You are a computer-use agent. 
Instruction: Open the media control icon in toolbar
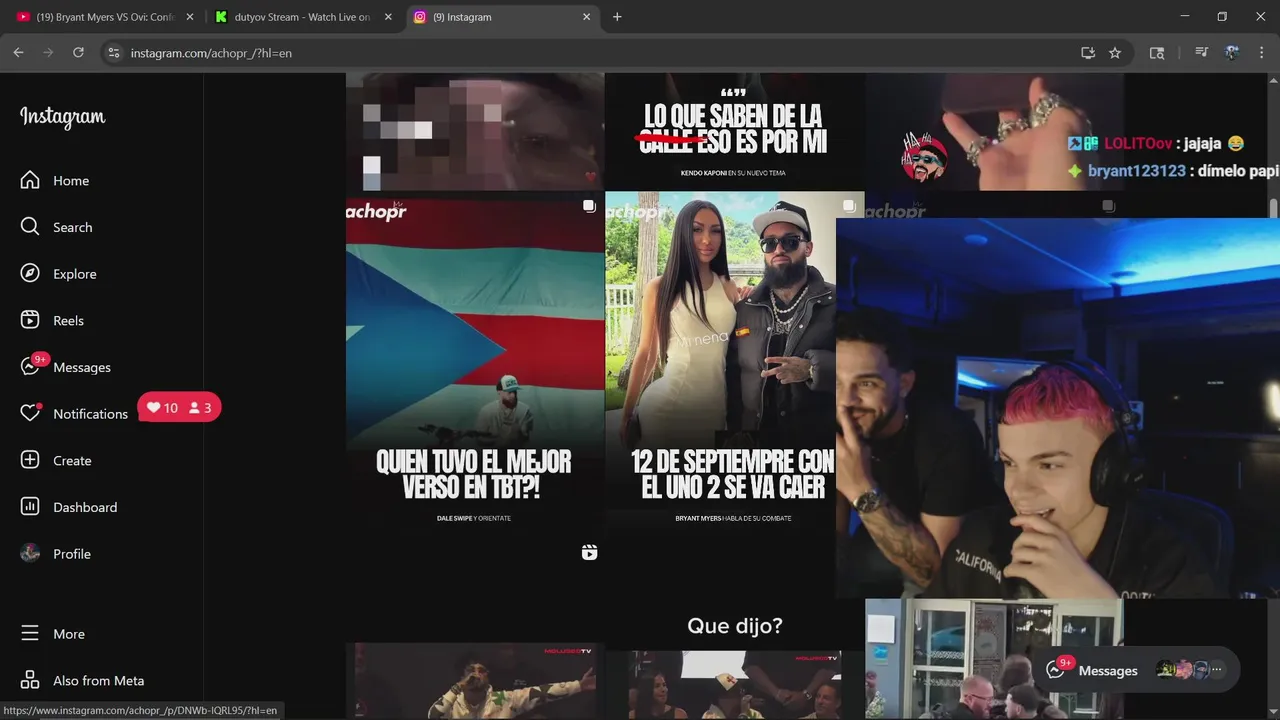pyautogui.click(x=1202, y=53)
